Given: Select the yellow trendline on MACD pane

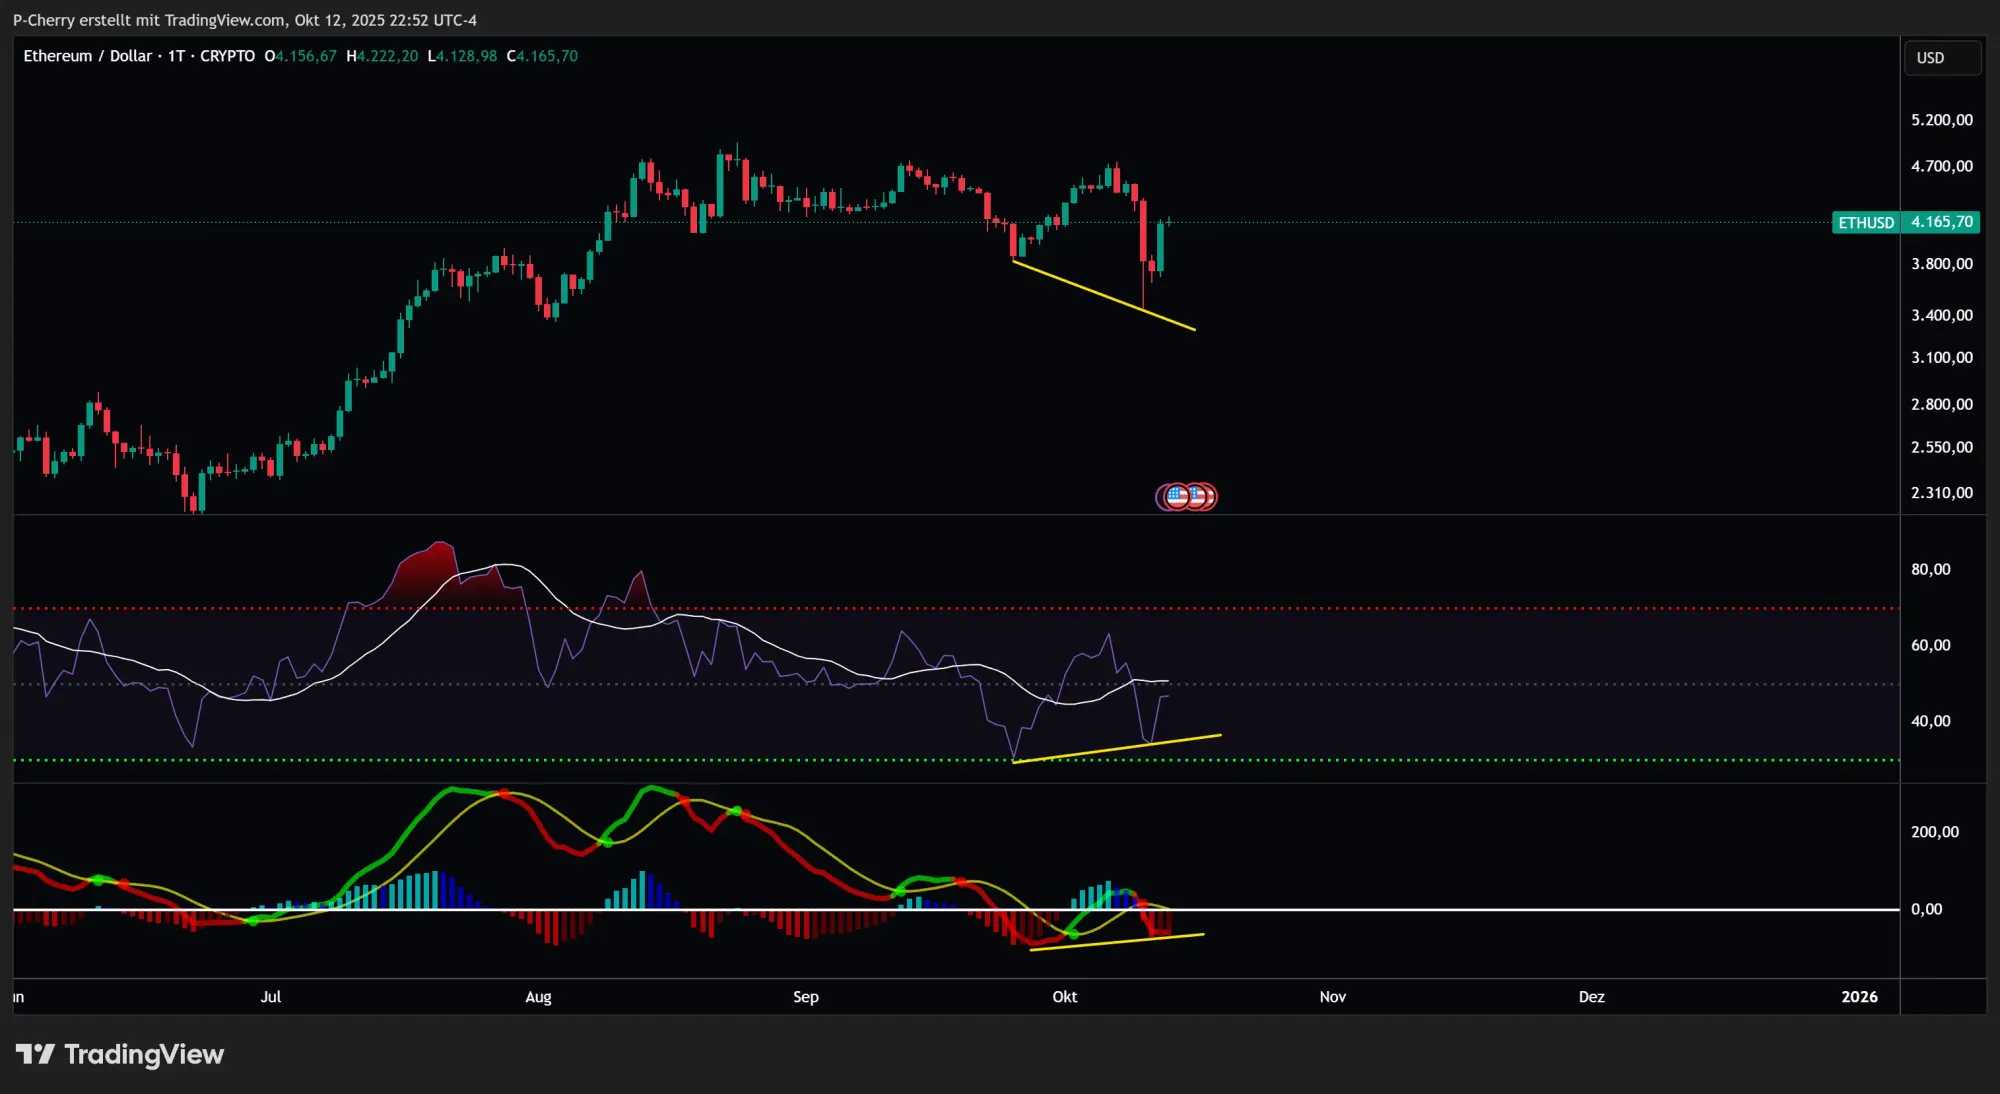Looking at the screenshot, I should coord(1115,942).
